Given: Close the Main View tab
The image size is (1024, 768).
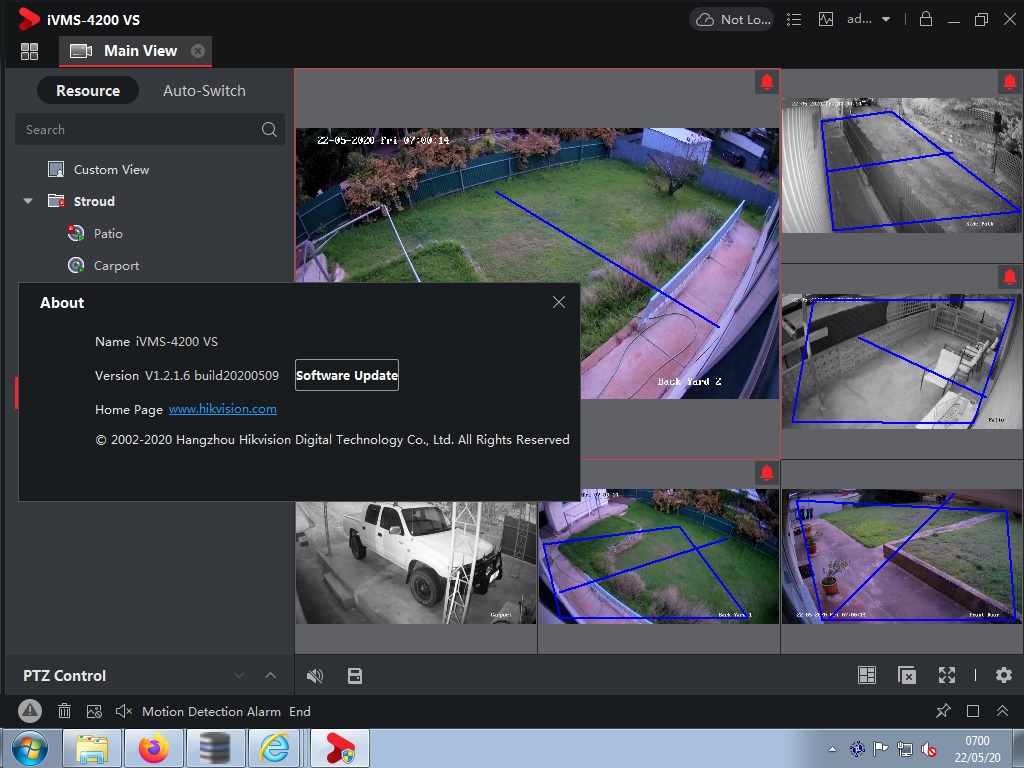Looking at the screenshot, I should click(x=198, y=51).
